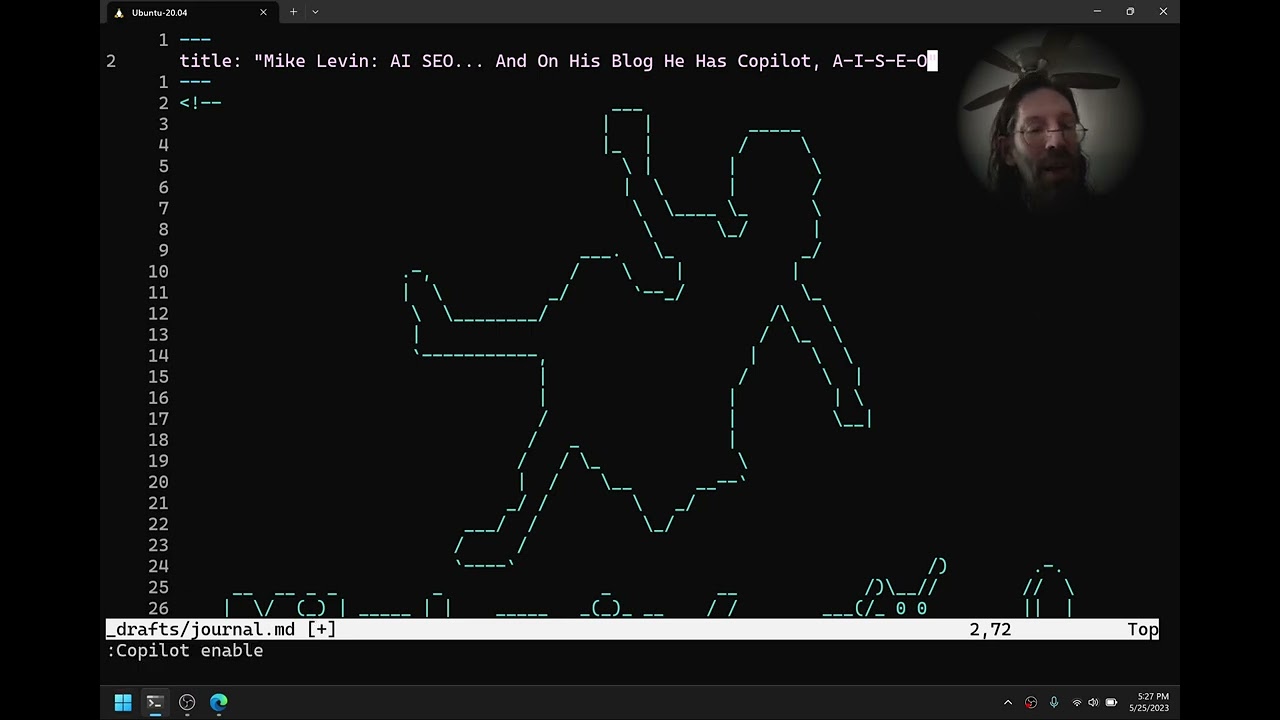The image size is (1280, 720).
Task: Open the Windows Start menu
Action: [123, 703]
